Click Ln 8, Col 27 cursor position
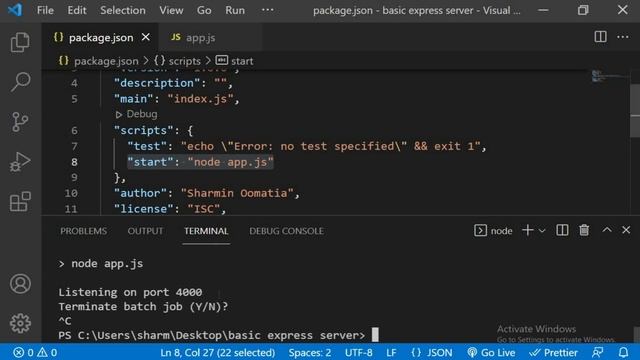Image resolution: width=640 pixels, height=360 pixels. coord(218,352)
